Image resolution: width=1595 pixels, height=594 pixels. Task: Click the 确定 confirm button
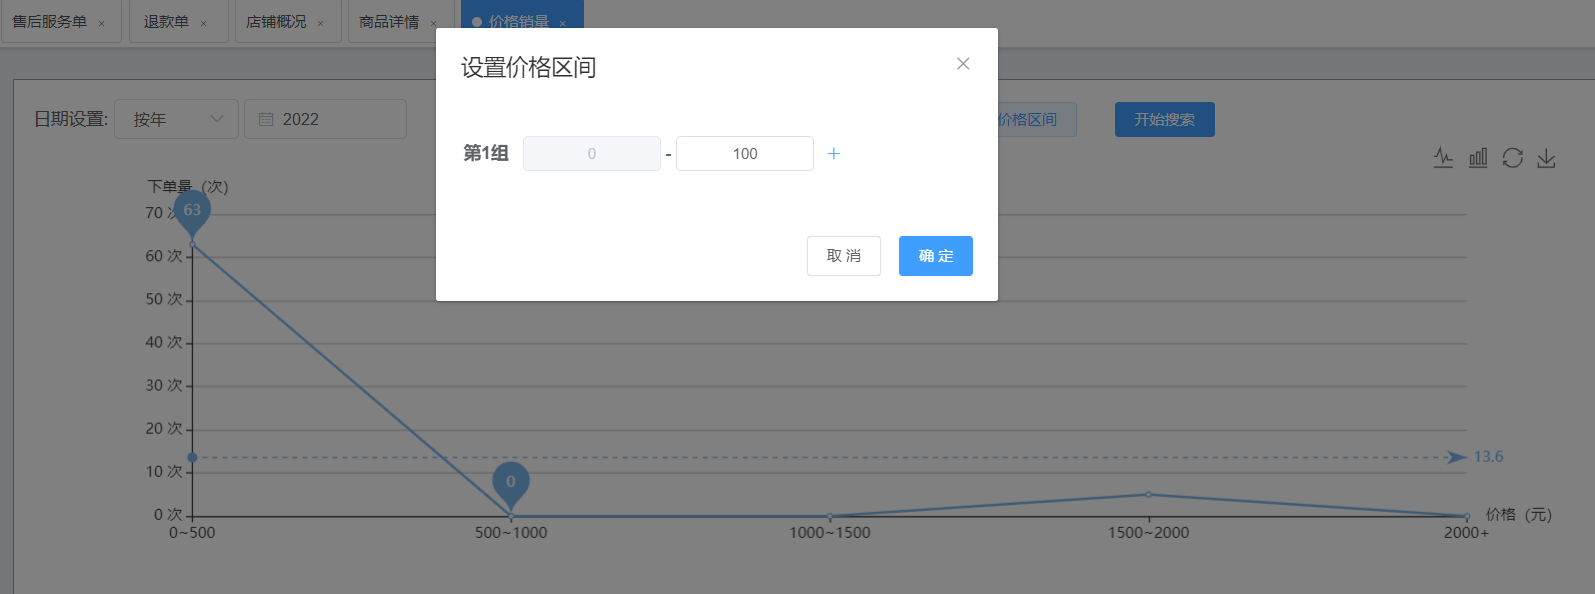[x=936, y=256]
